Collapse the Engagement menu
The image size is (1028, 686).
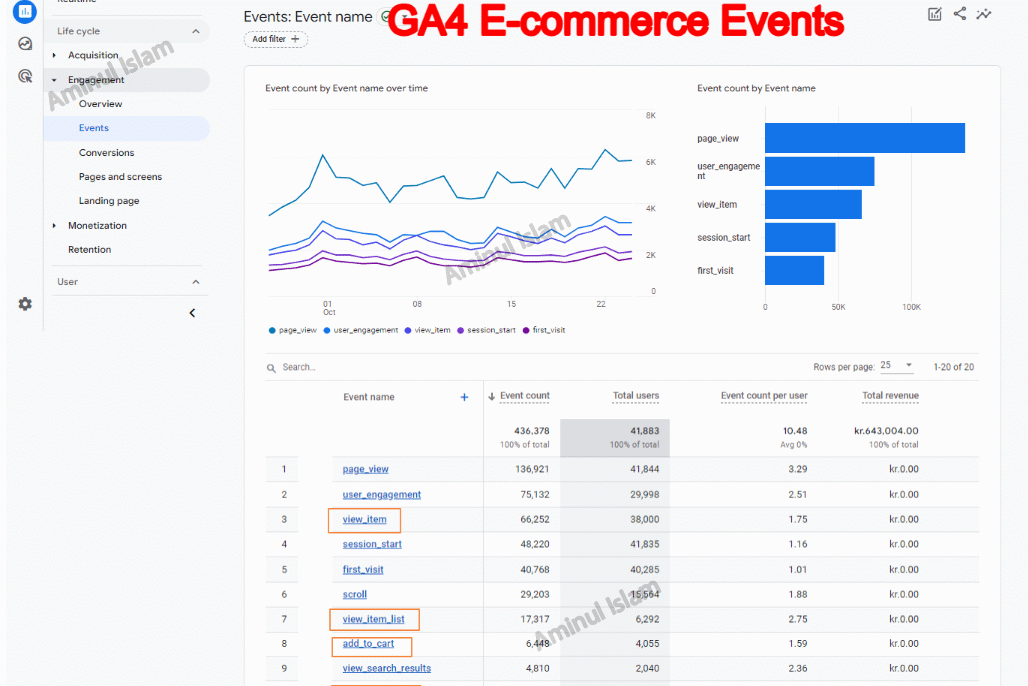(x=54, y=80)
